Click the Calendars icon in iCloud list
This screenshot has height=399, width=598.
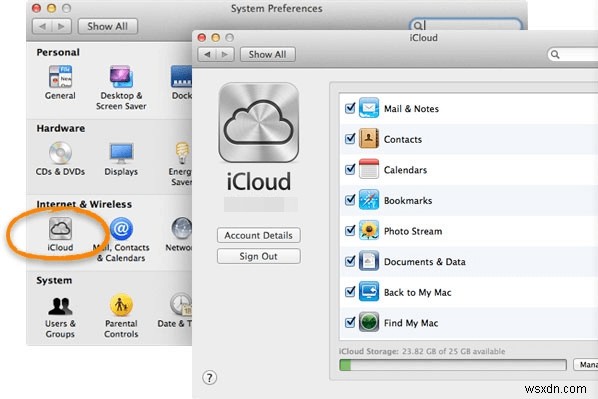tap(368, 169)
